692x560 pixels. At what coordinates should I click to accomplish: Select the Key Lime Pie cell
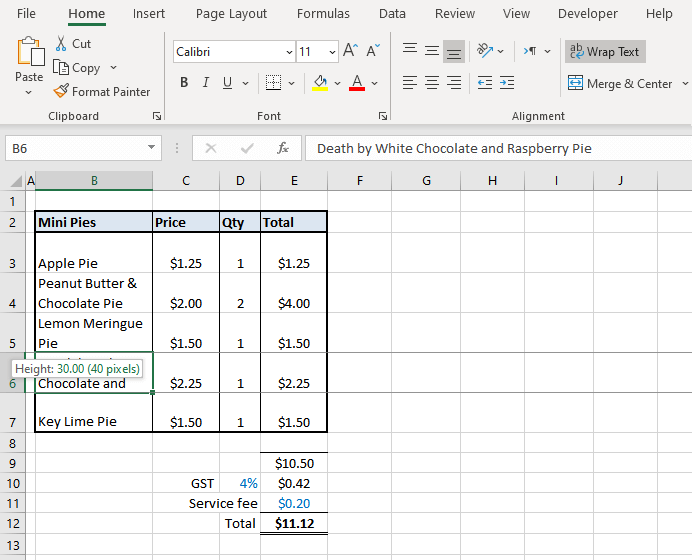tap(94, 412)
